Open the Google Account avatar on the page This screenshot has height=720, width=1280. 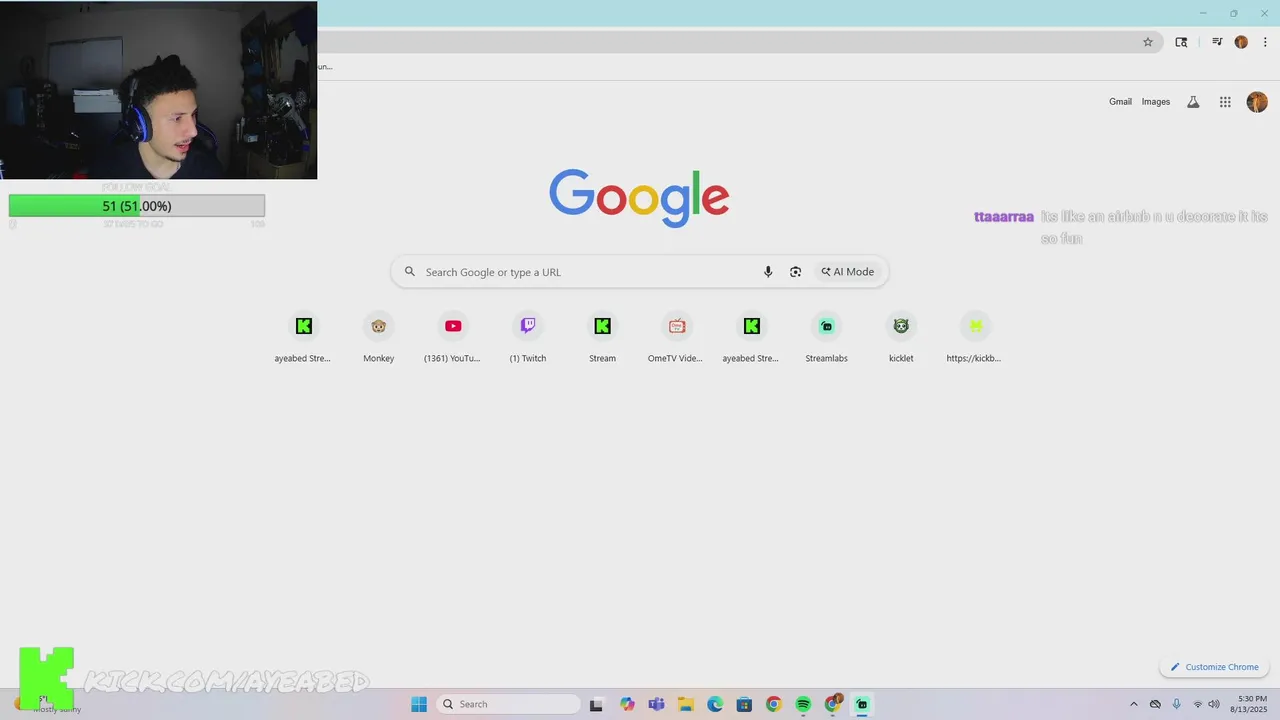[x=1257, y=102]
